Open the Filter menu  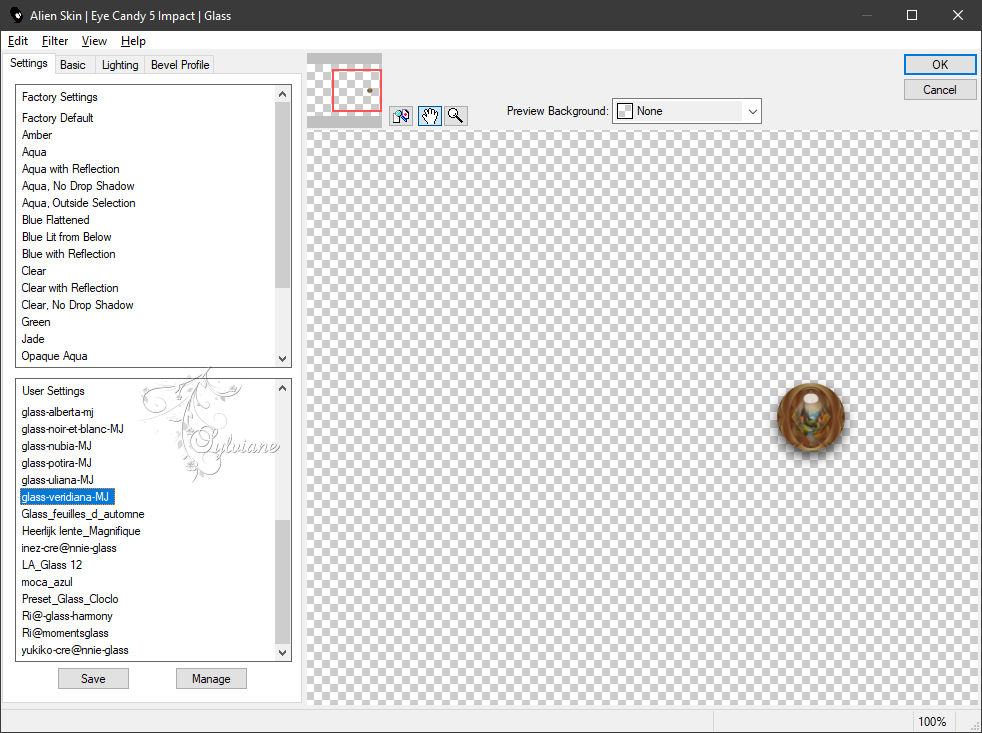click(x=54, y=41)
